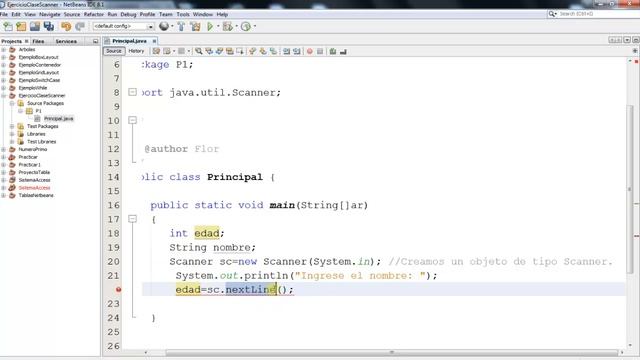Click the editor horizontal scrollbar
Viewport: 640px width, 360px height.
391,352
